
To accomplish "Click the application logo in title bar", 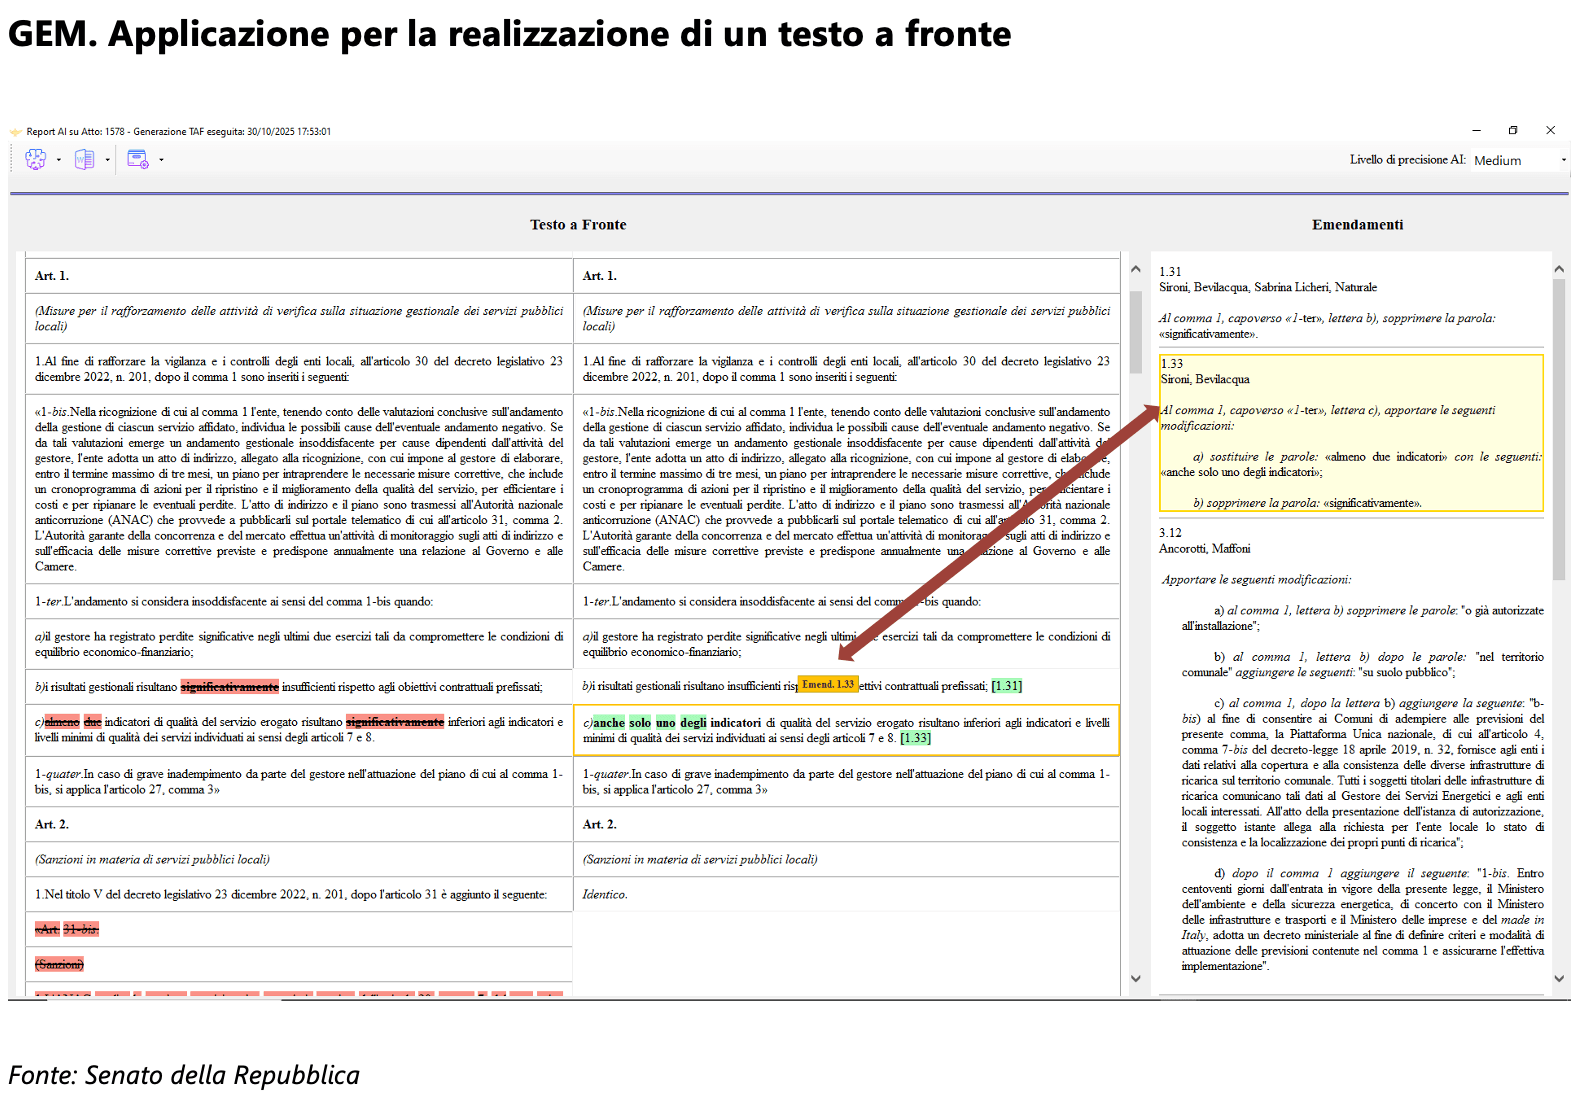I will pyautogui.click(x=15, y=132).
